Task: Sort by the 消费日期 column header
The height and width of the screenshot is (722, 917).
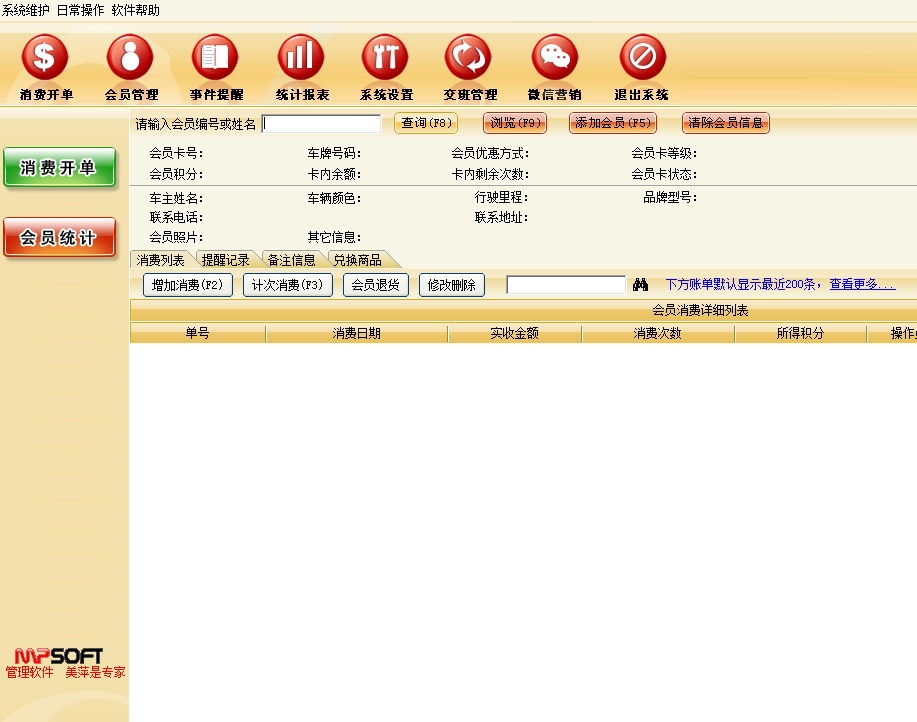Action: click(356, 334)
